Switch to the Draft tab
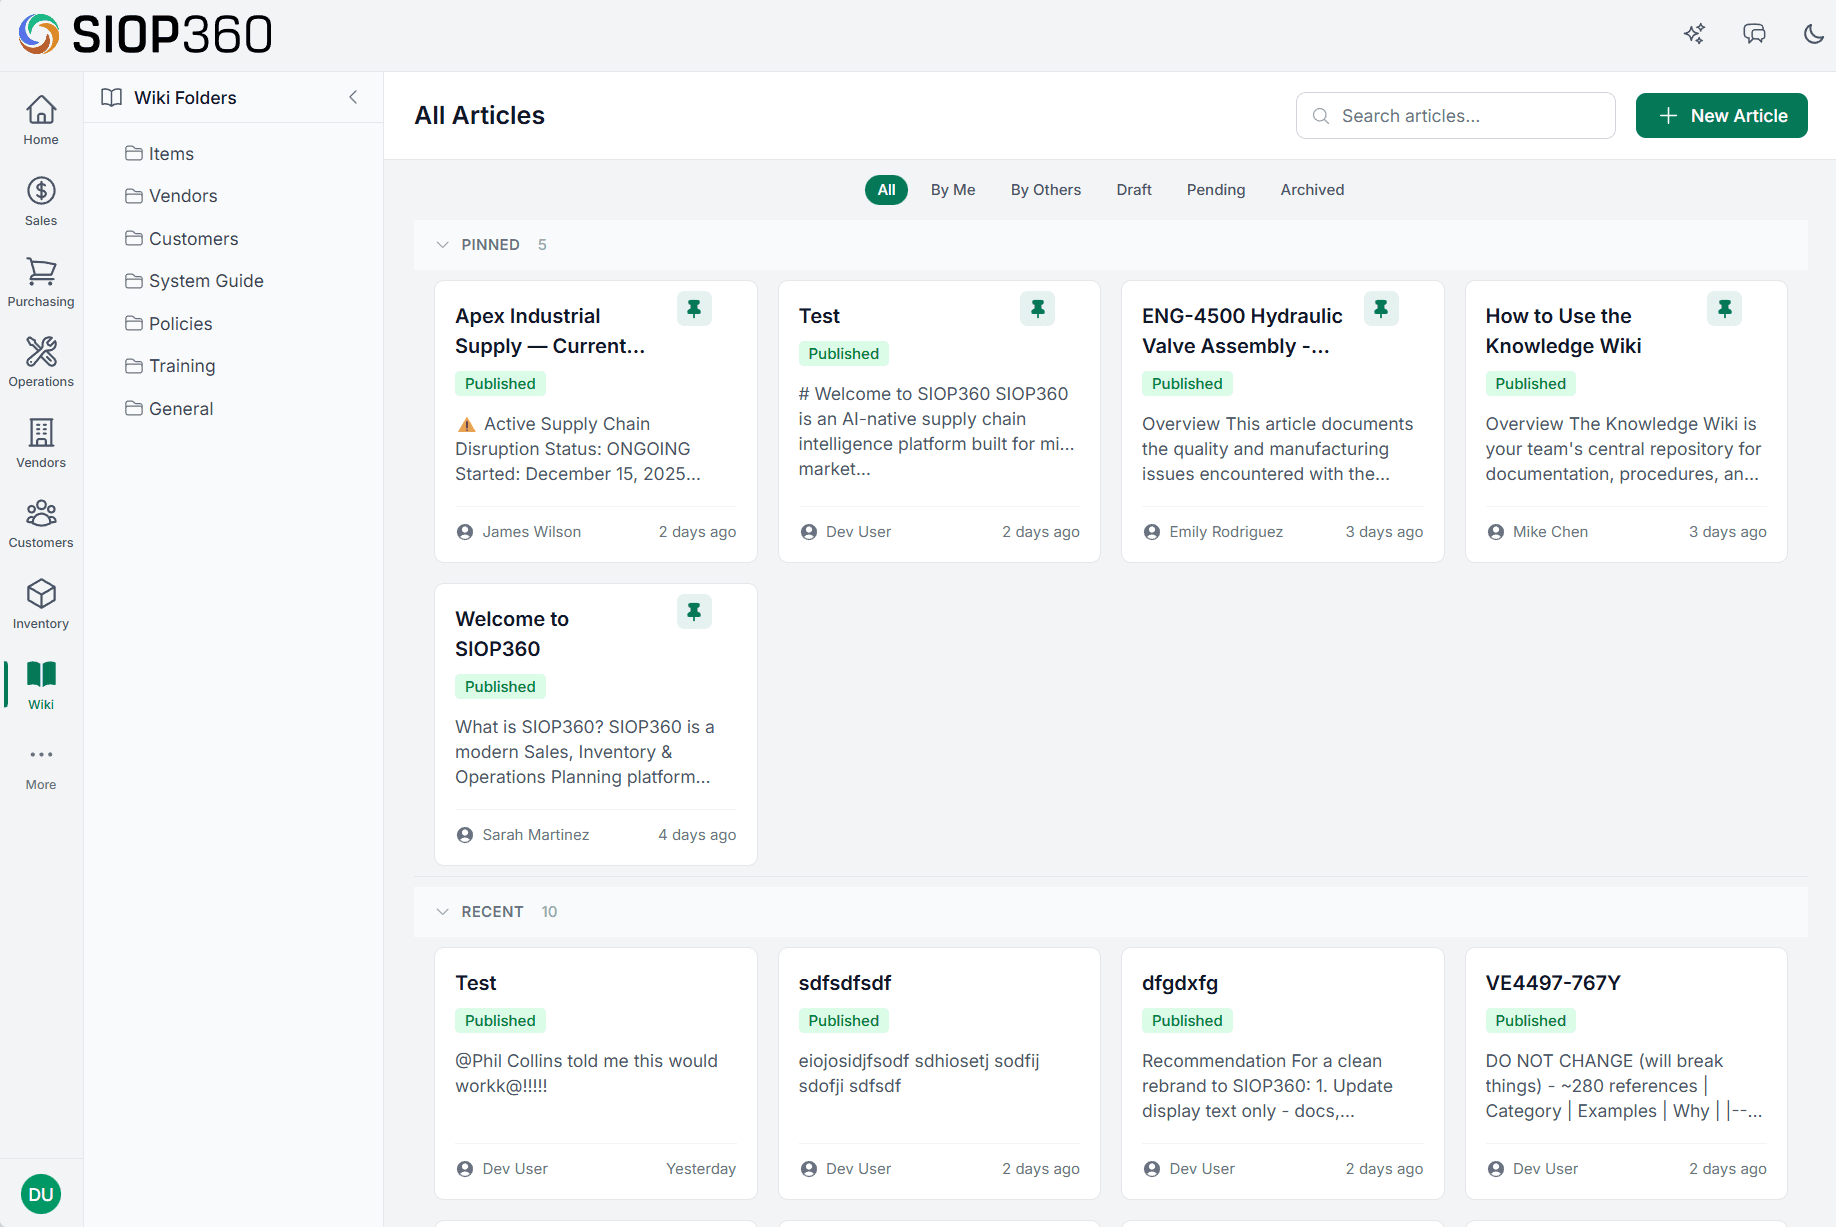 tap(1134, 189)
